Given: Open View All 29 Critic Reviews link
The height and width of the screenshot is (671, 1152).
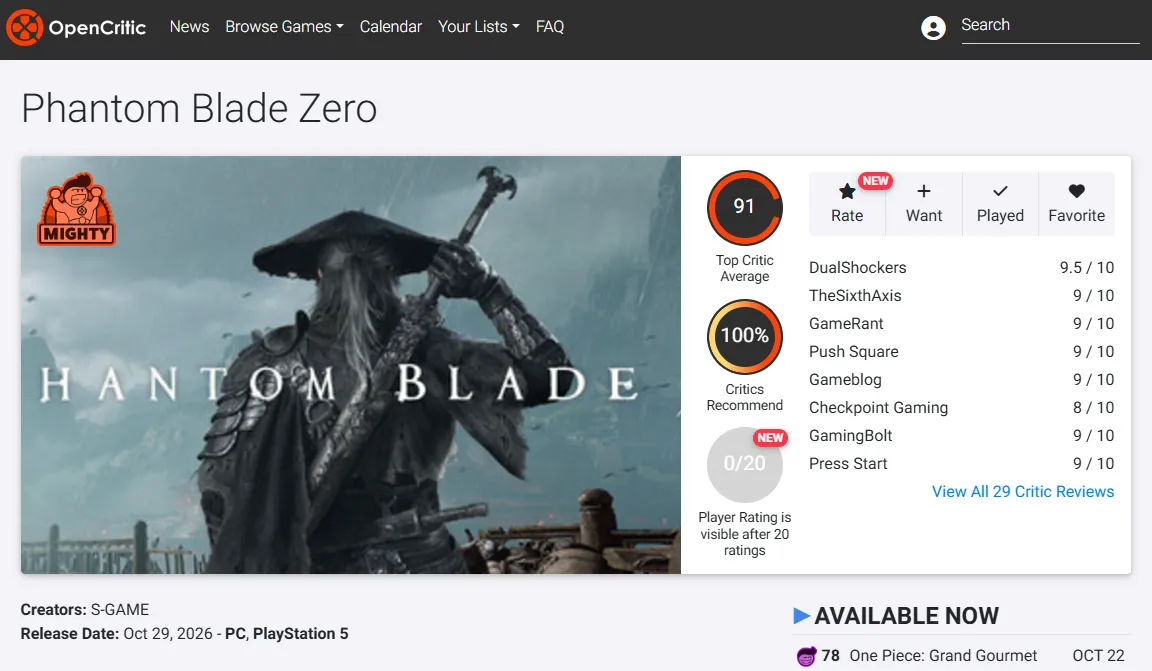Looking at the screenshot, I should (1023, 492).
